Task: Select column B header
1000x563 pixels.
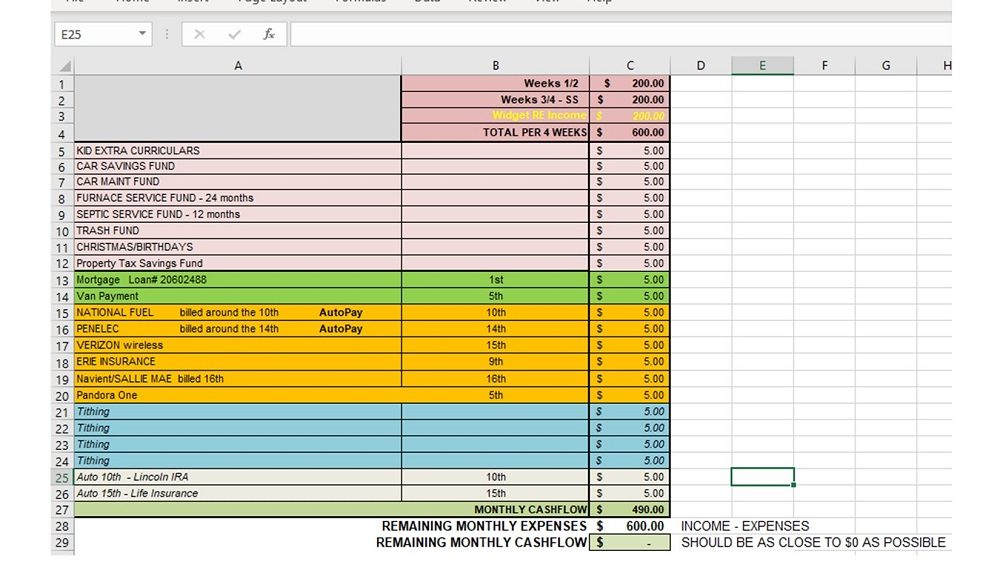Action: [496, 66]
